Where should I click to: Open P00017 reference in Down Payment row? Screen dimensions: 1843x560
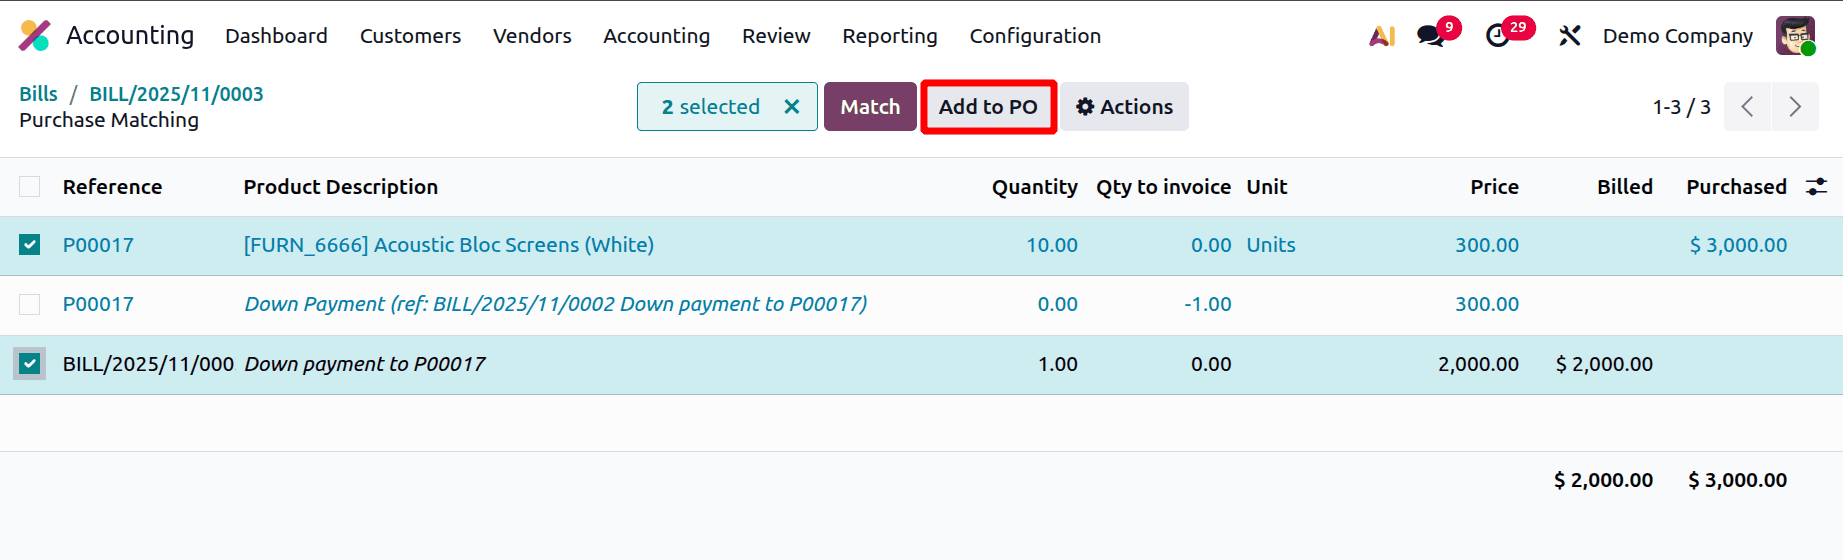(x=98, y=304)
